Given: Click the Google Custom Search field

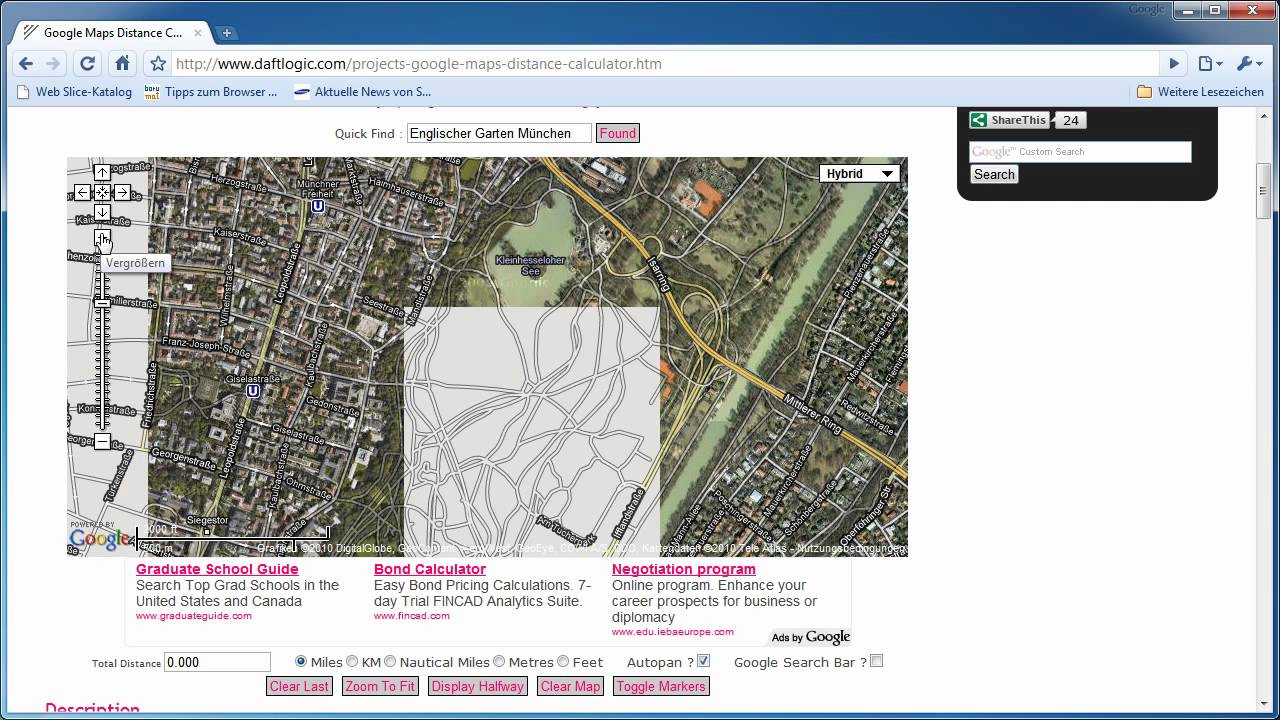Looking at the screenshot, I should click(1080, 152).
